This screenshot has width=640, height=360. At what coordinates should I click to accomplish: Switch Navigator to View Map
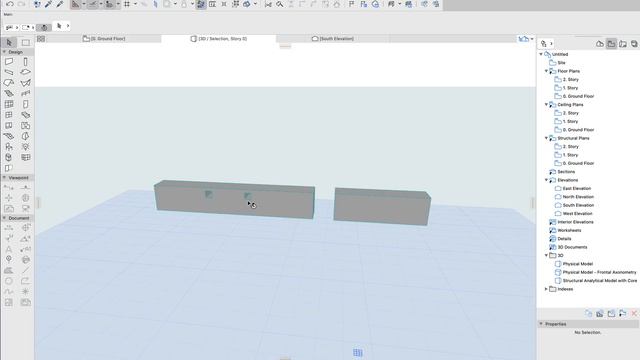pos(611,44)
